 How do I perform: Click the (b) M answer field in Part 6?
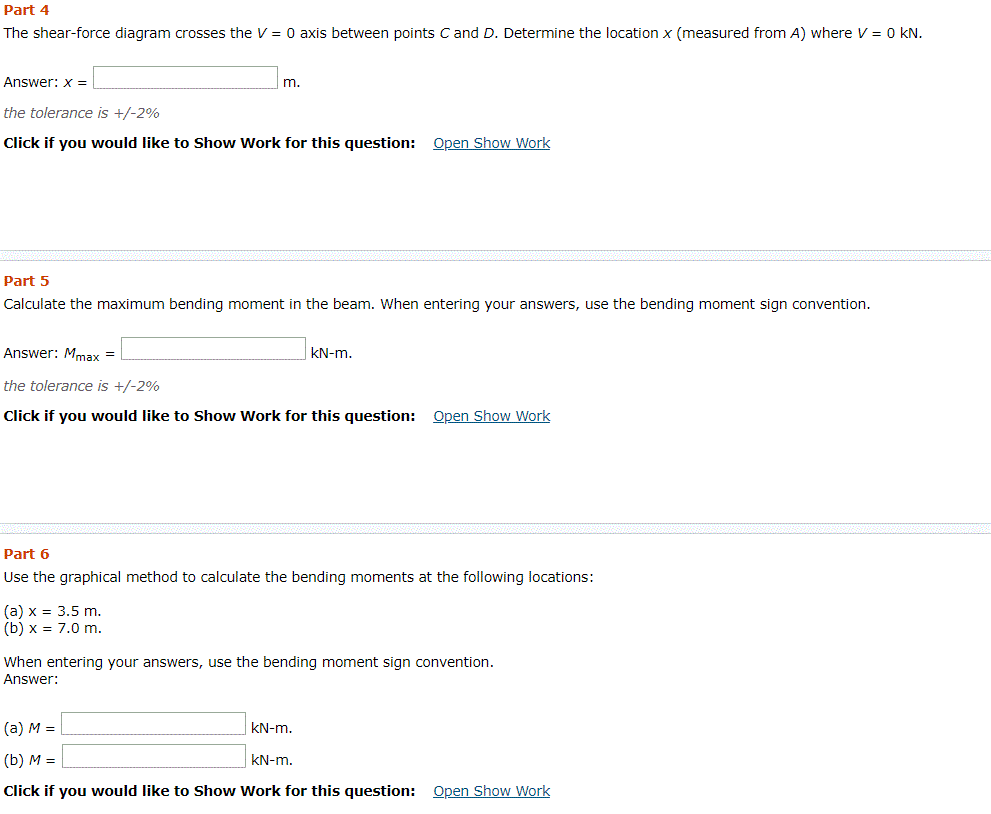(x=153, y=755)
